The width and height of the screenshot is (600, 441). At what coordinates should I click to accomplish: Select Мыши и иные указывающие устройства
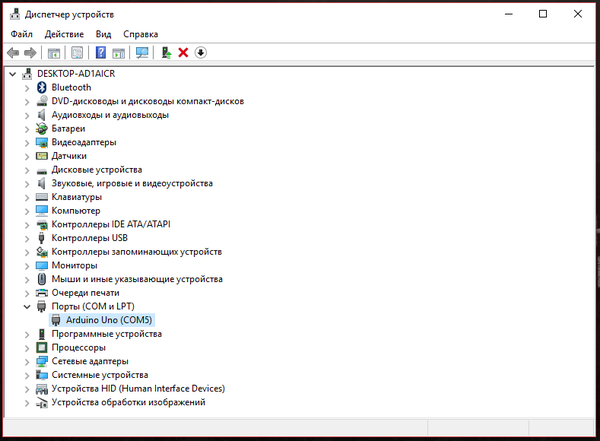[137, 279]
